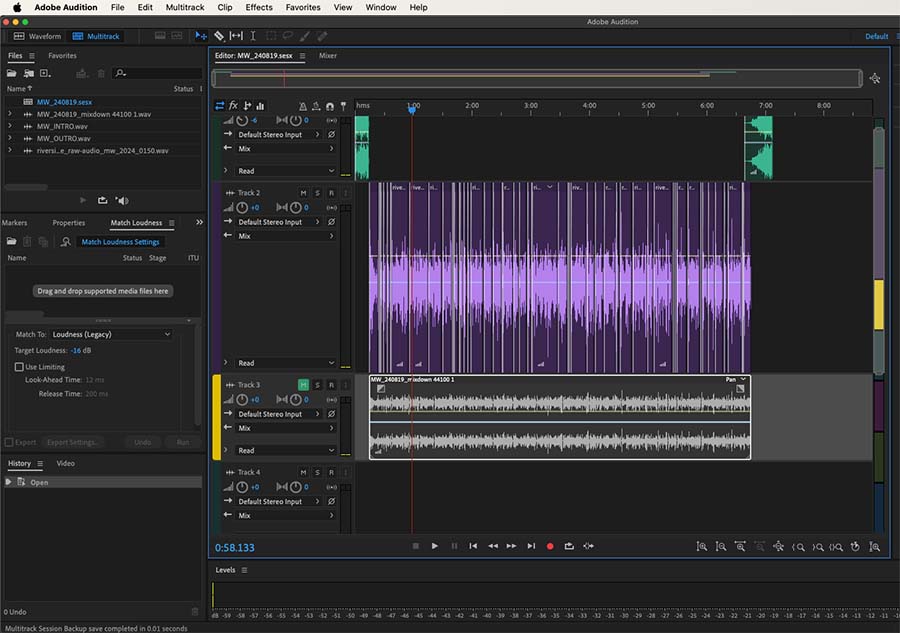The image size is (900, 633).
Task: Enable the Use Limiting checkbox
Action: 19,367
